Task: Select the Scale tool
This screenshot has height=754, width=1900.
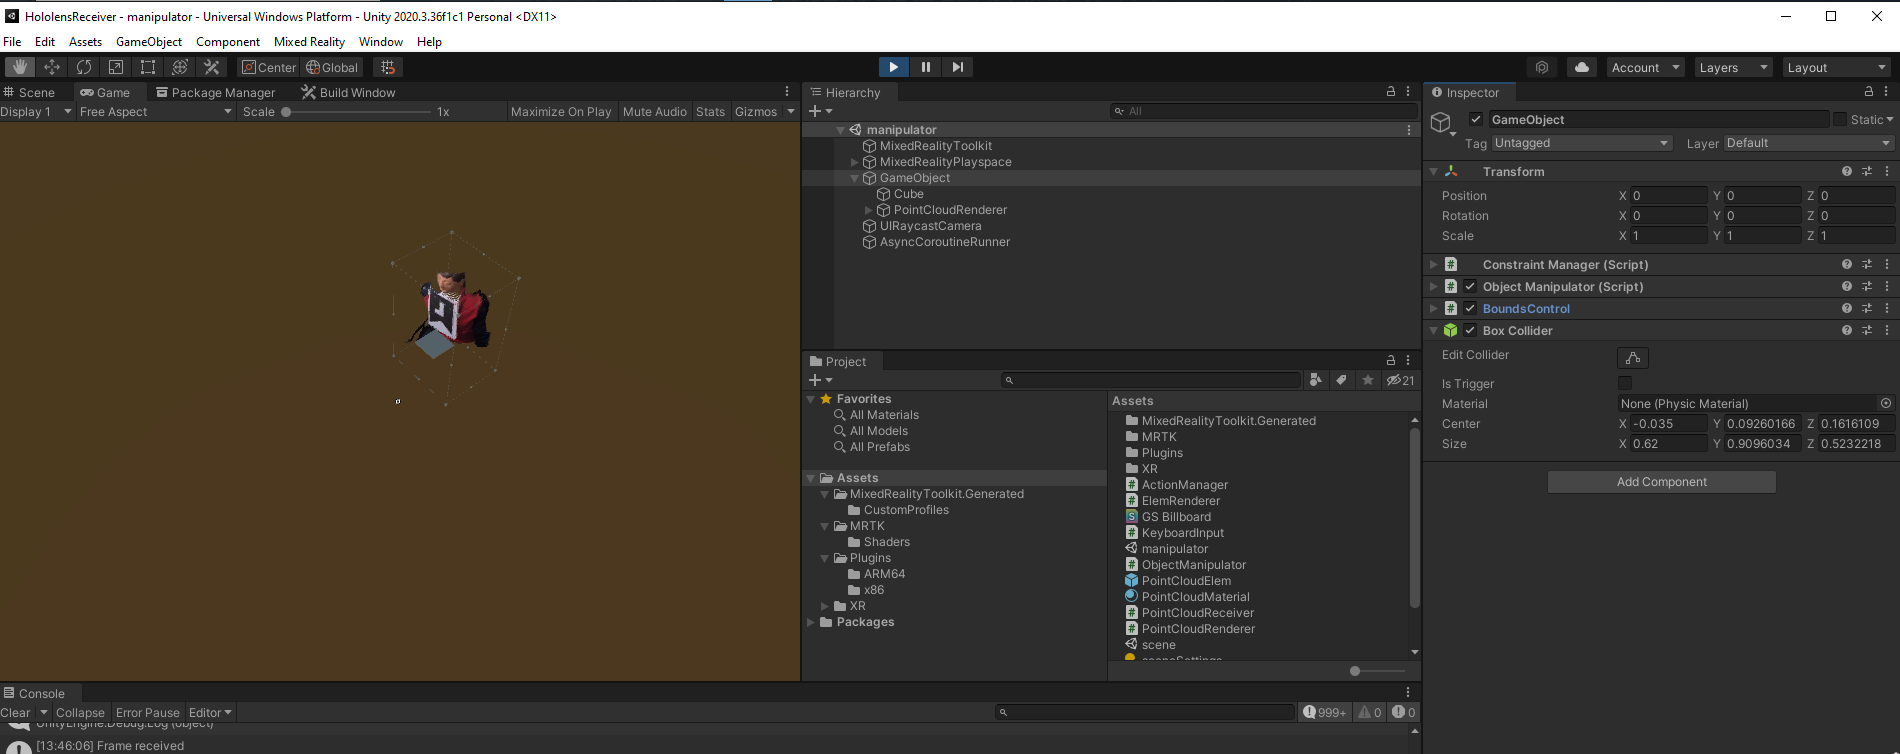Action: point(116,67)
